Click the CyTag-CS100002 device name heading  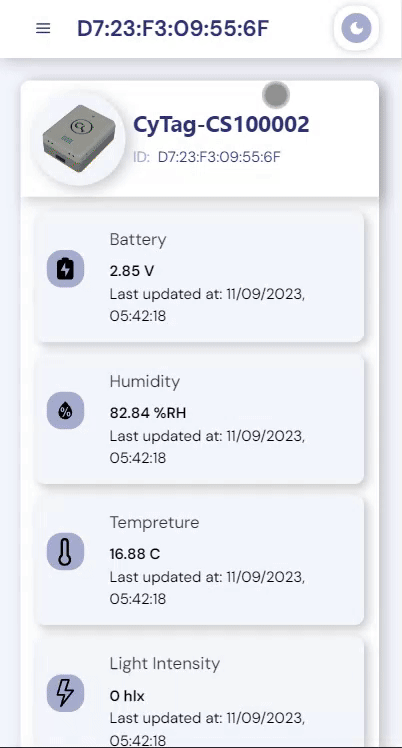point(221,125)
